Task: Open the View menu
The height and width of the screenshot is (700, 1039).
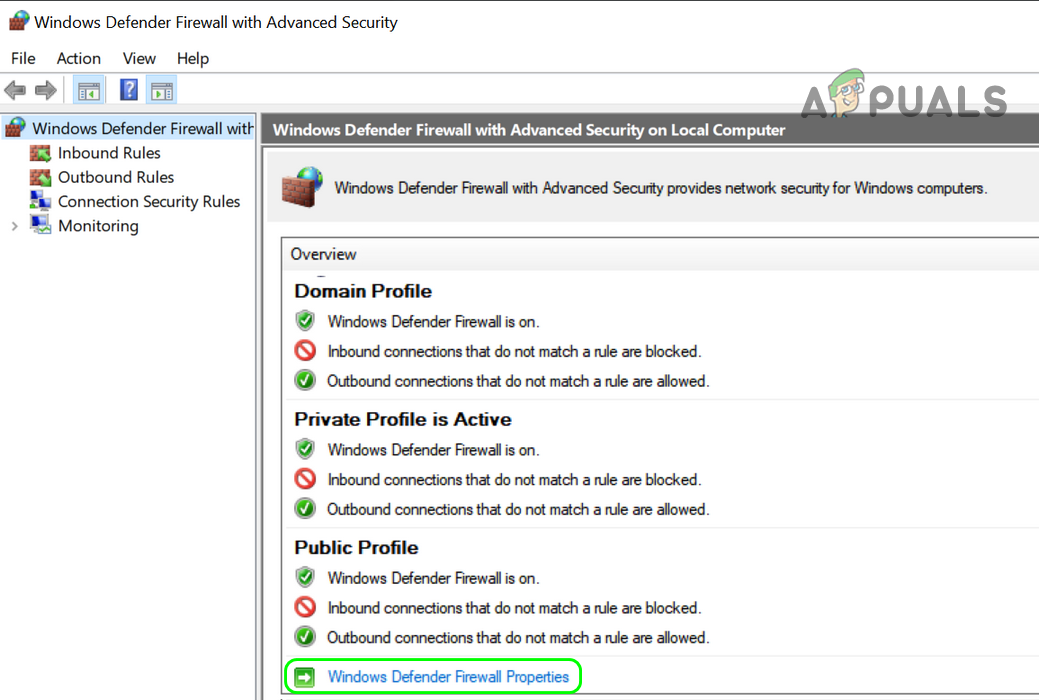Action: (139, 58)
